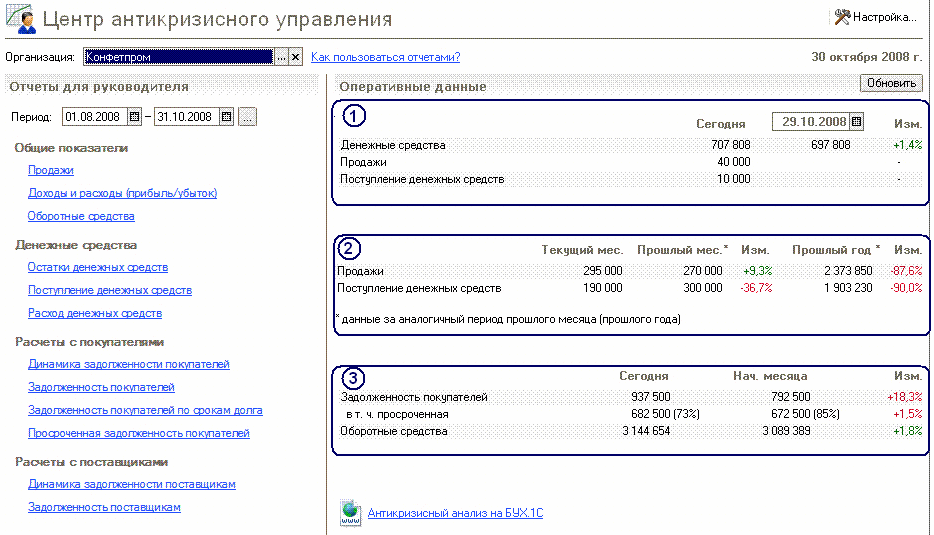934x535 pixels.
Task: Open Расход денежных средств report
Action: (95, 313)
